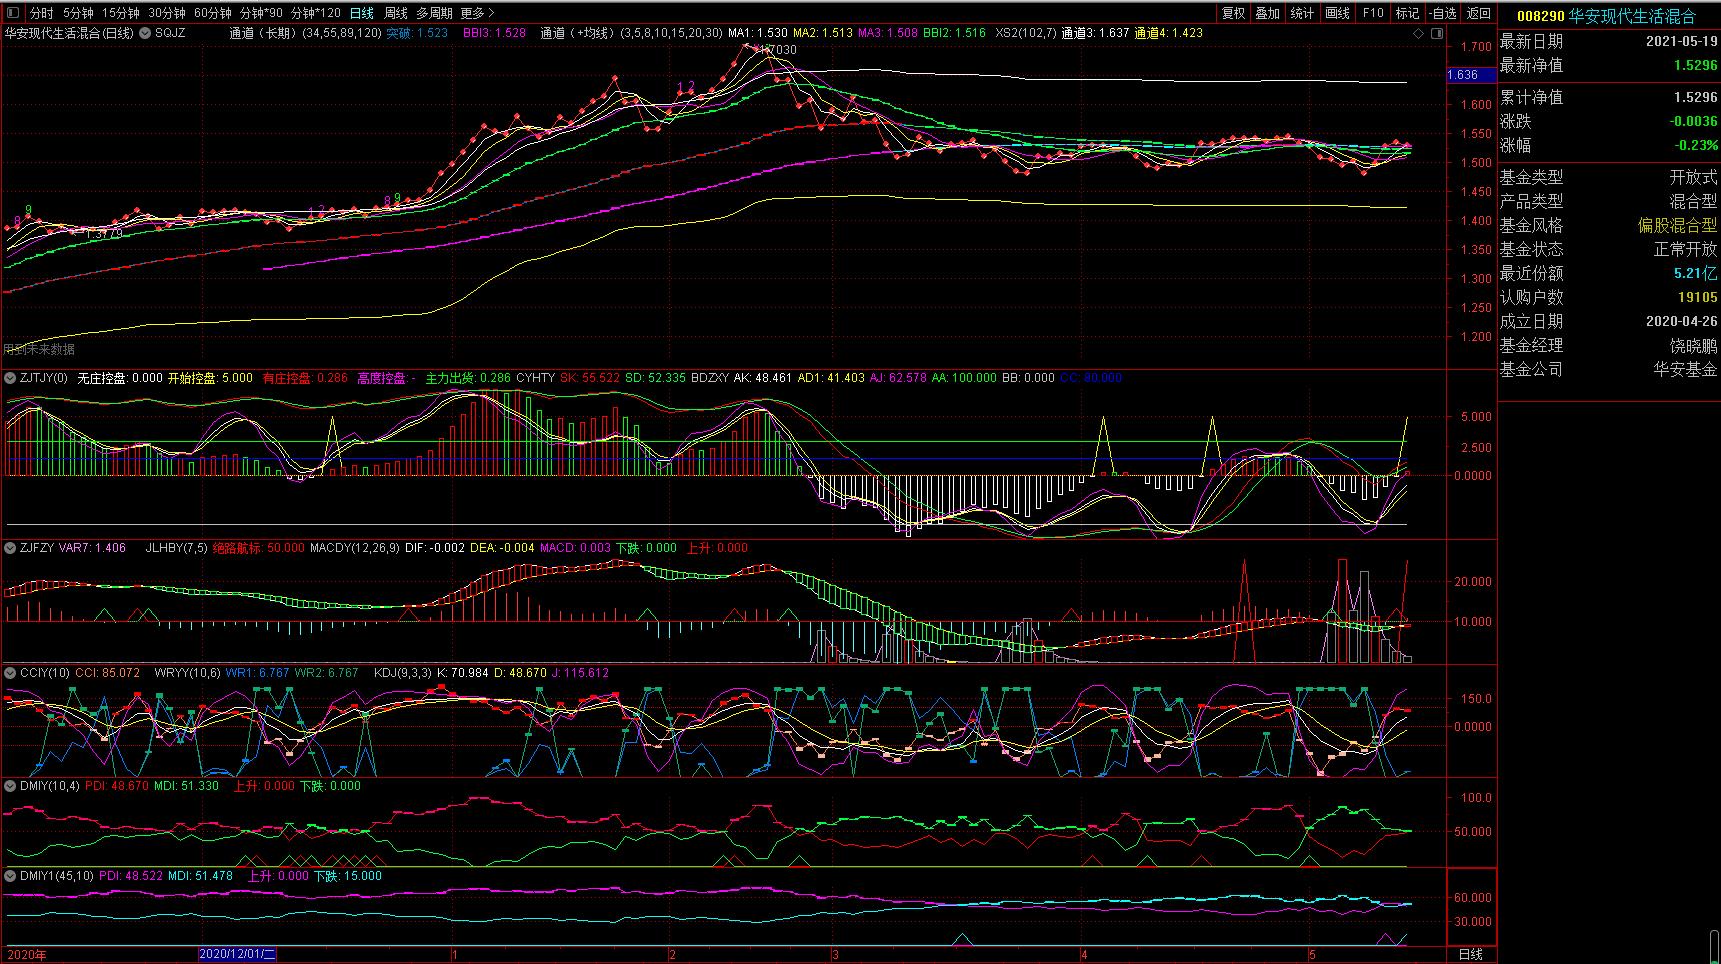This screenshot has height=964, width=1721.
Task: Click the CYHTY indicator label
Action: tap(535, 378)
